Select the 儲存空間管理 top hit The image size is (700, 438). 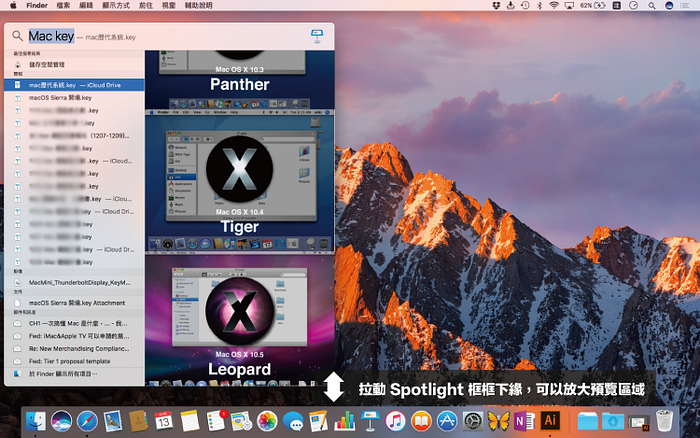pyautogui.click(x=74, y=65)
